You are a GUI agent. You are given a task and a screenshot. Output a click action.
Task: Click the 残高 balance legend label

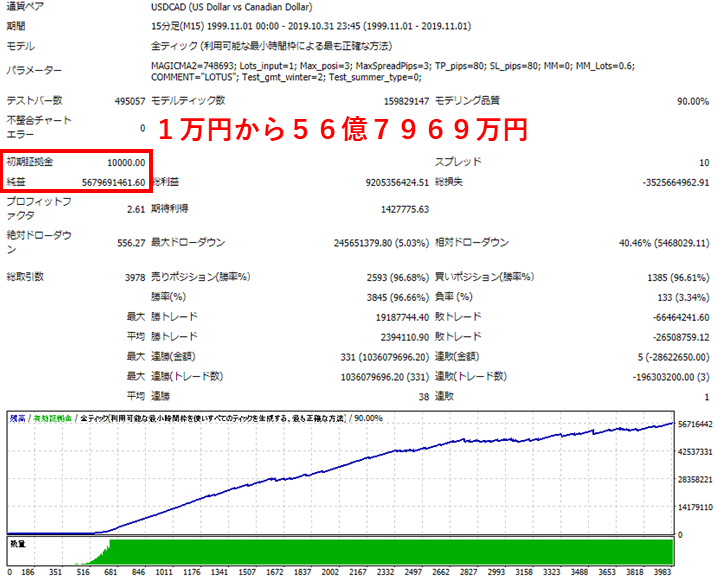point(18,418)
